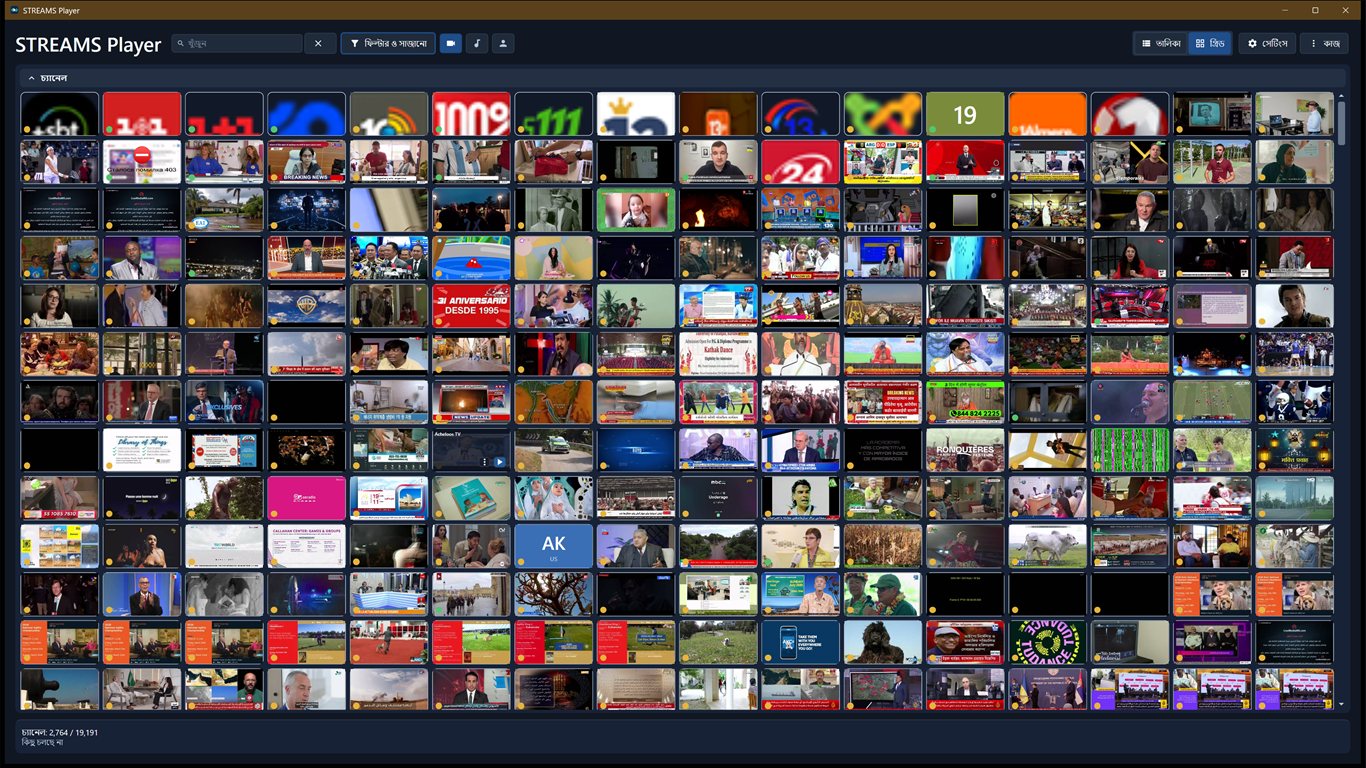The height and width of the screenshot is (768, 1366).
Task: Open the red '24' channel thumbnail
Action: (801, 162)
